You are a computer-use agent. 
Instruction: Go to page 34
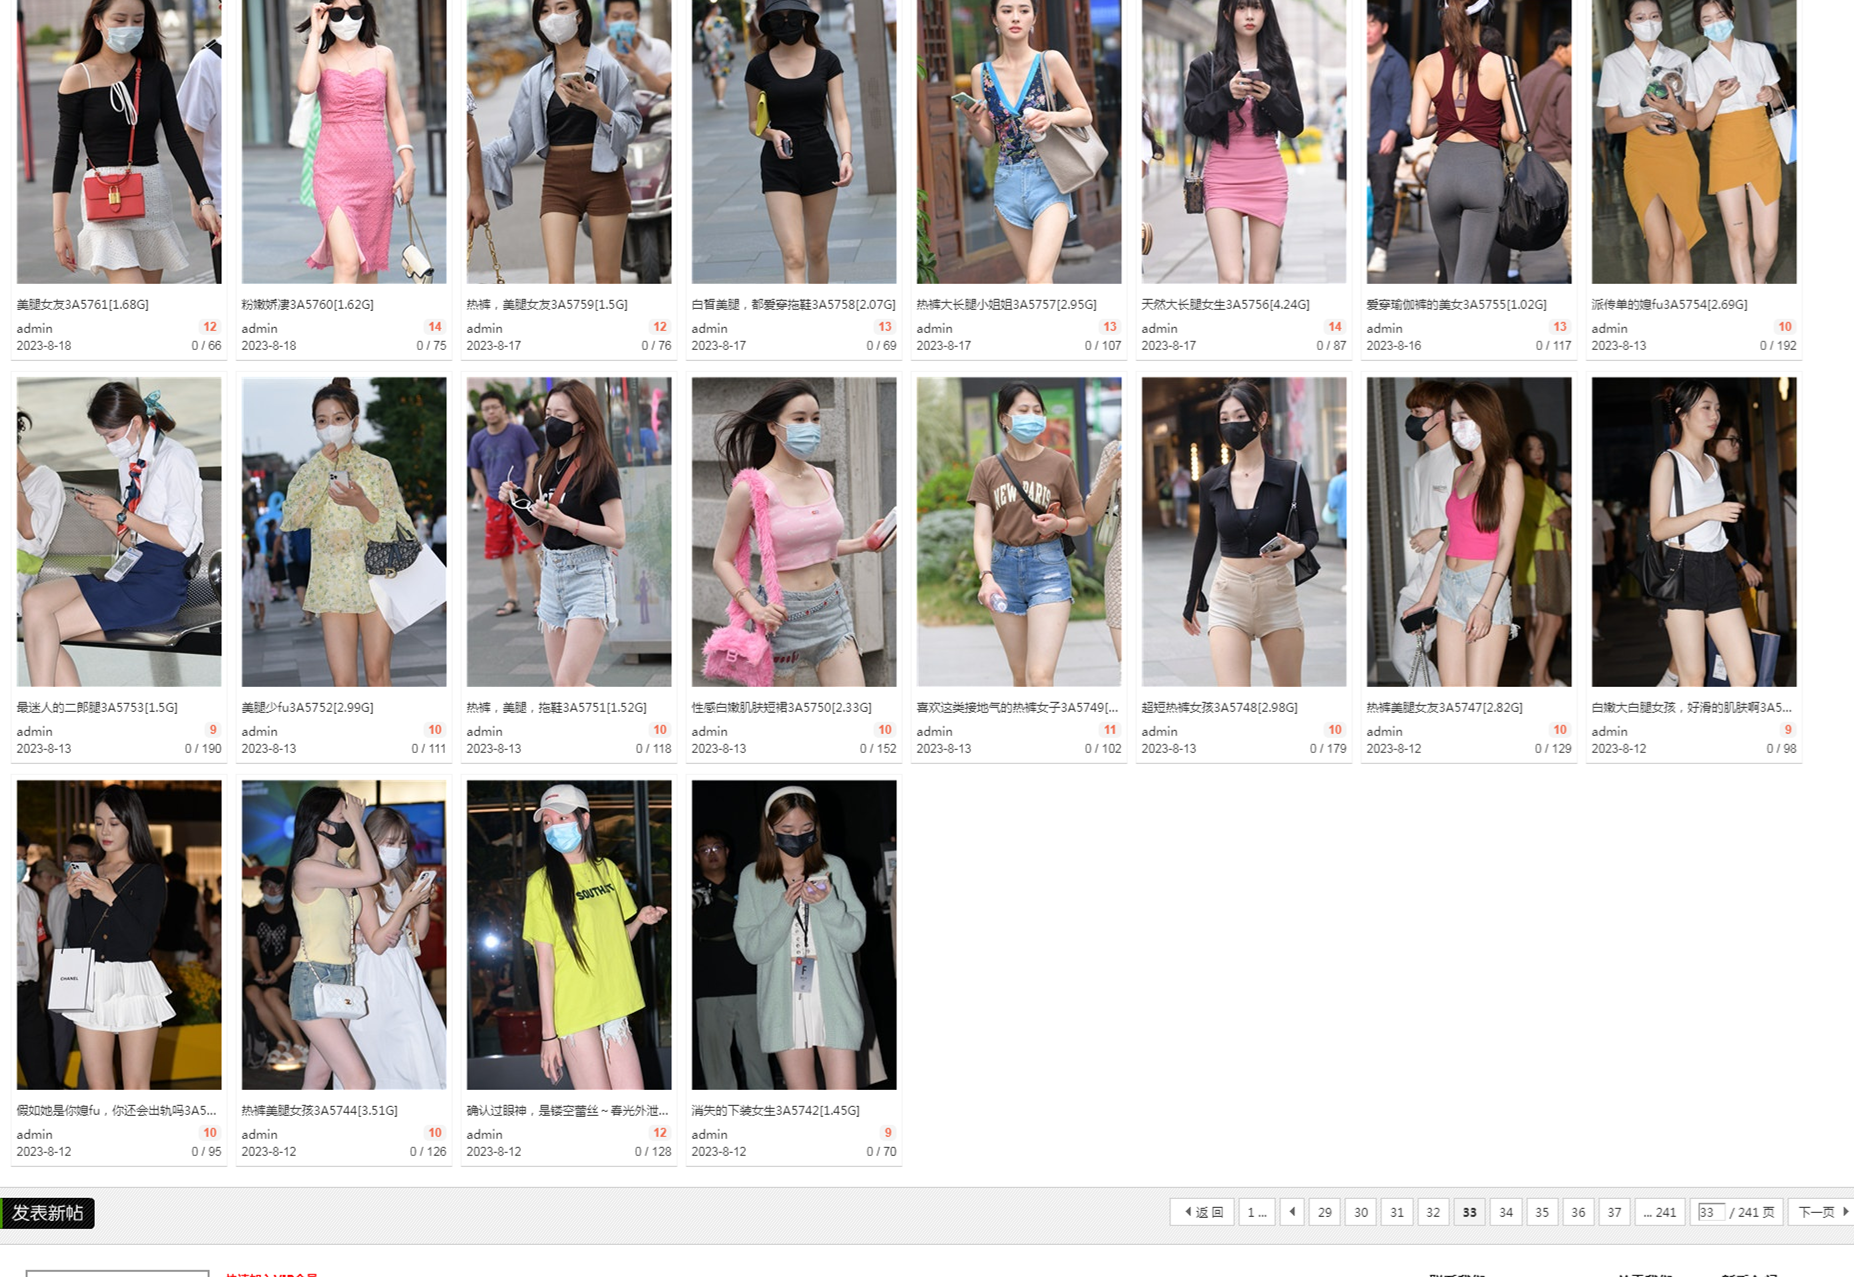pyautogui.click(x=1506, y=1212)
